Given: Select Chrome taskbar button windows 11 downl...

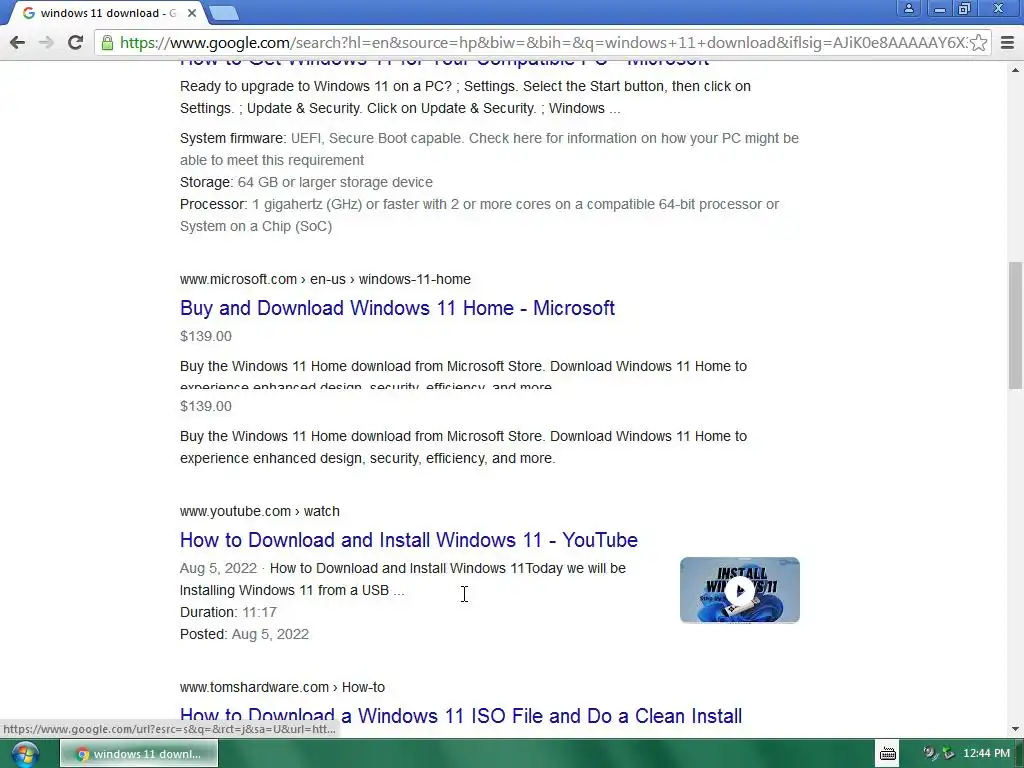Looking at the screenshot, I should (139, 754).
